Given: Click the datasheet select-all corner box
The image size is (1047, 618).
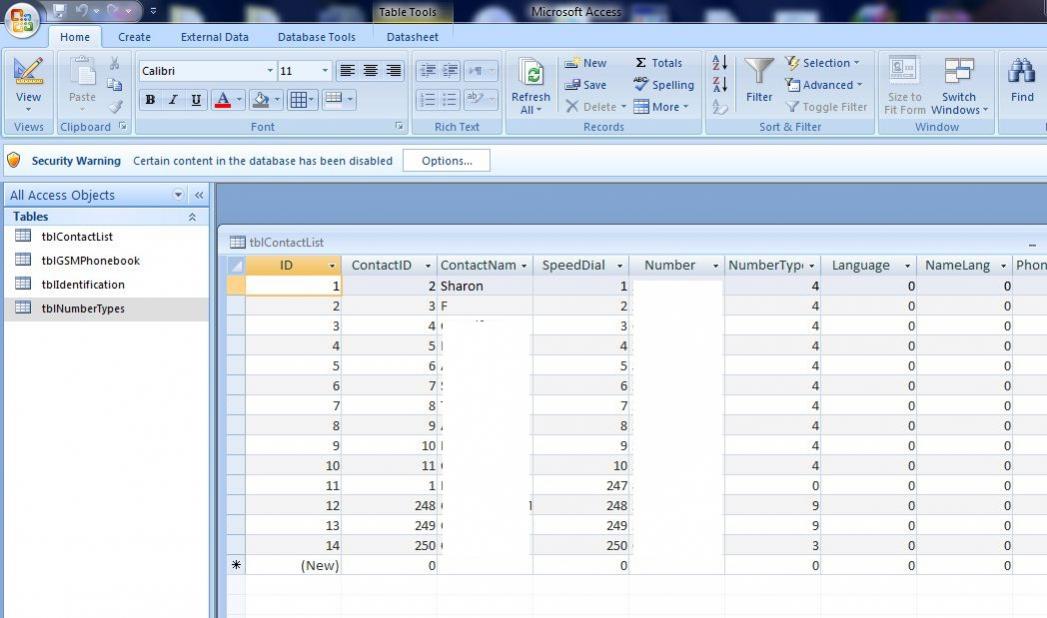Looking at the screenshot, I should (236, 266).
